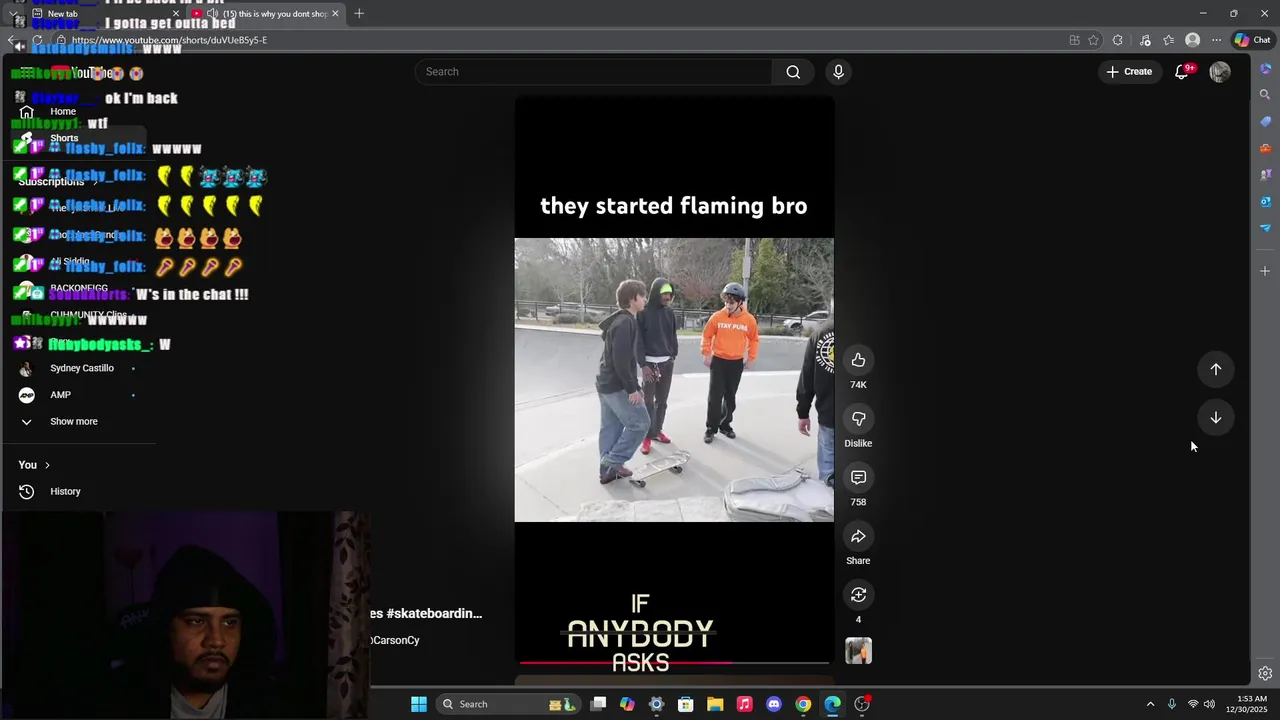This screenshot has height=720, width=1280.
Task: Open Edge Extensions puzzle icon
Action: (1118, 40)
